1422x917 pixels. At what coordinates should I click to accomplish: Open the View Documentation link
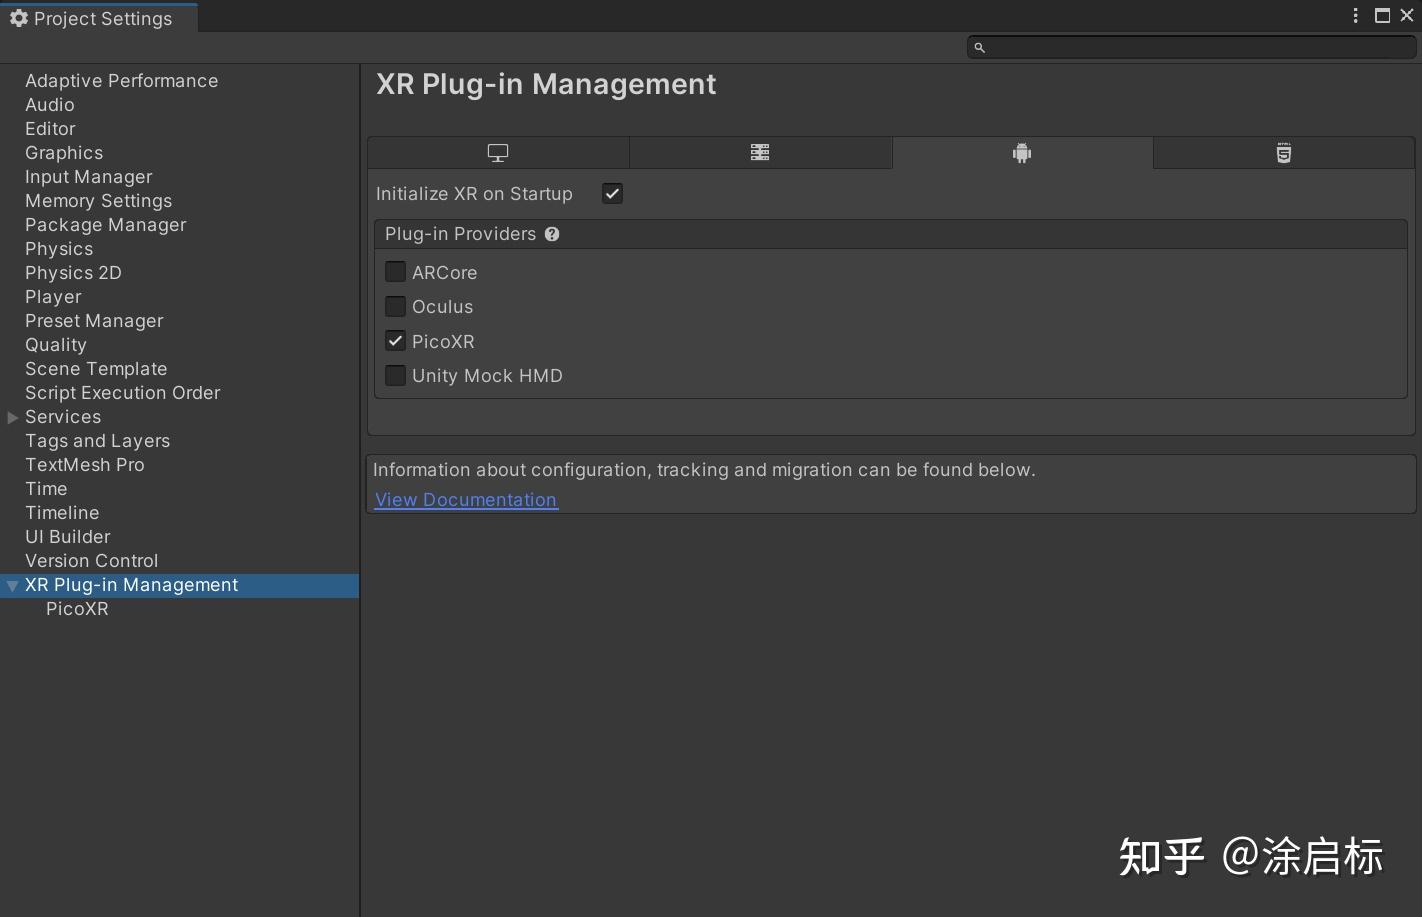pyautogui.click(x=466, y=500)
